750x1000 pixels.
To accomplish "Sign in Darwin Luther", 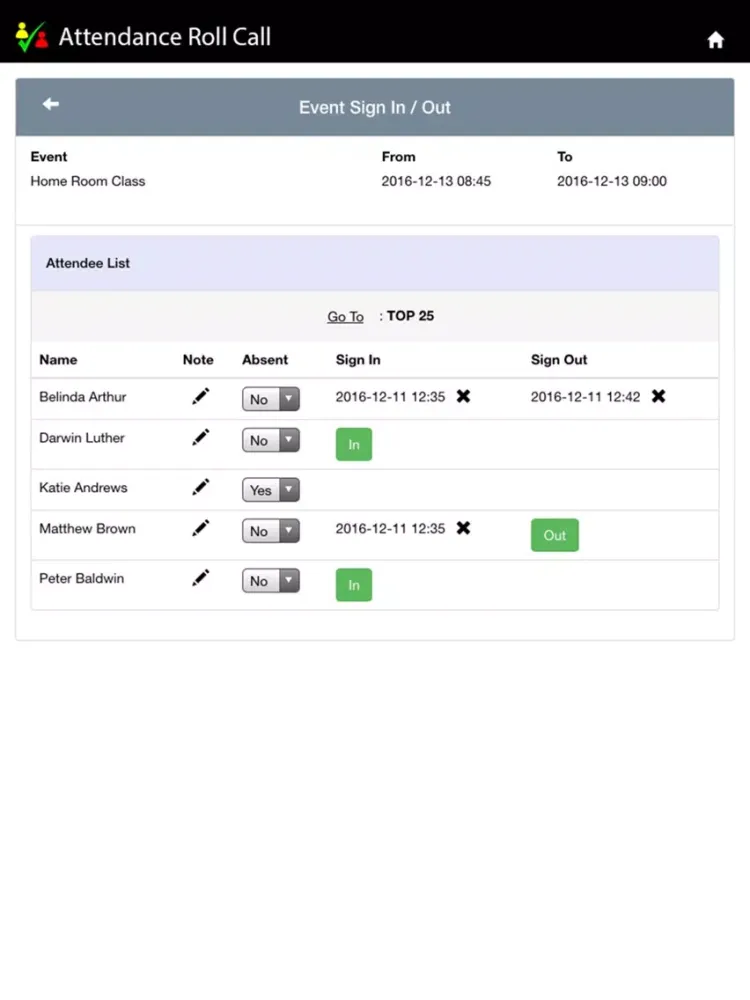I will [x=353, y=444].
